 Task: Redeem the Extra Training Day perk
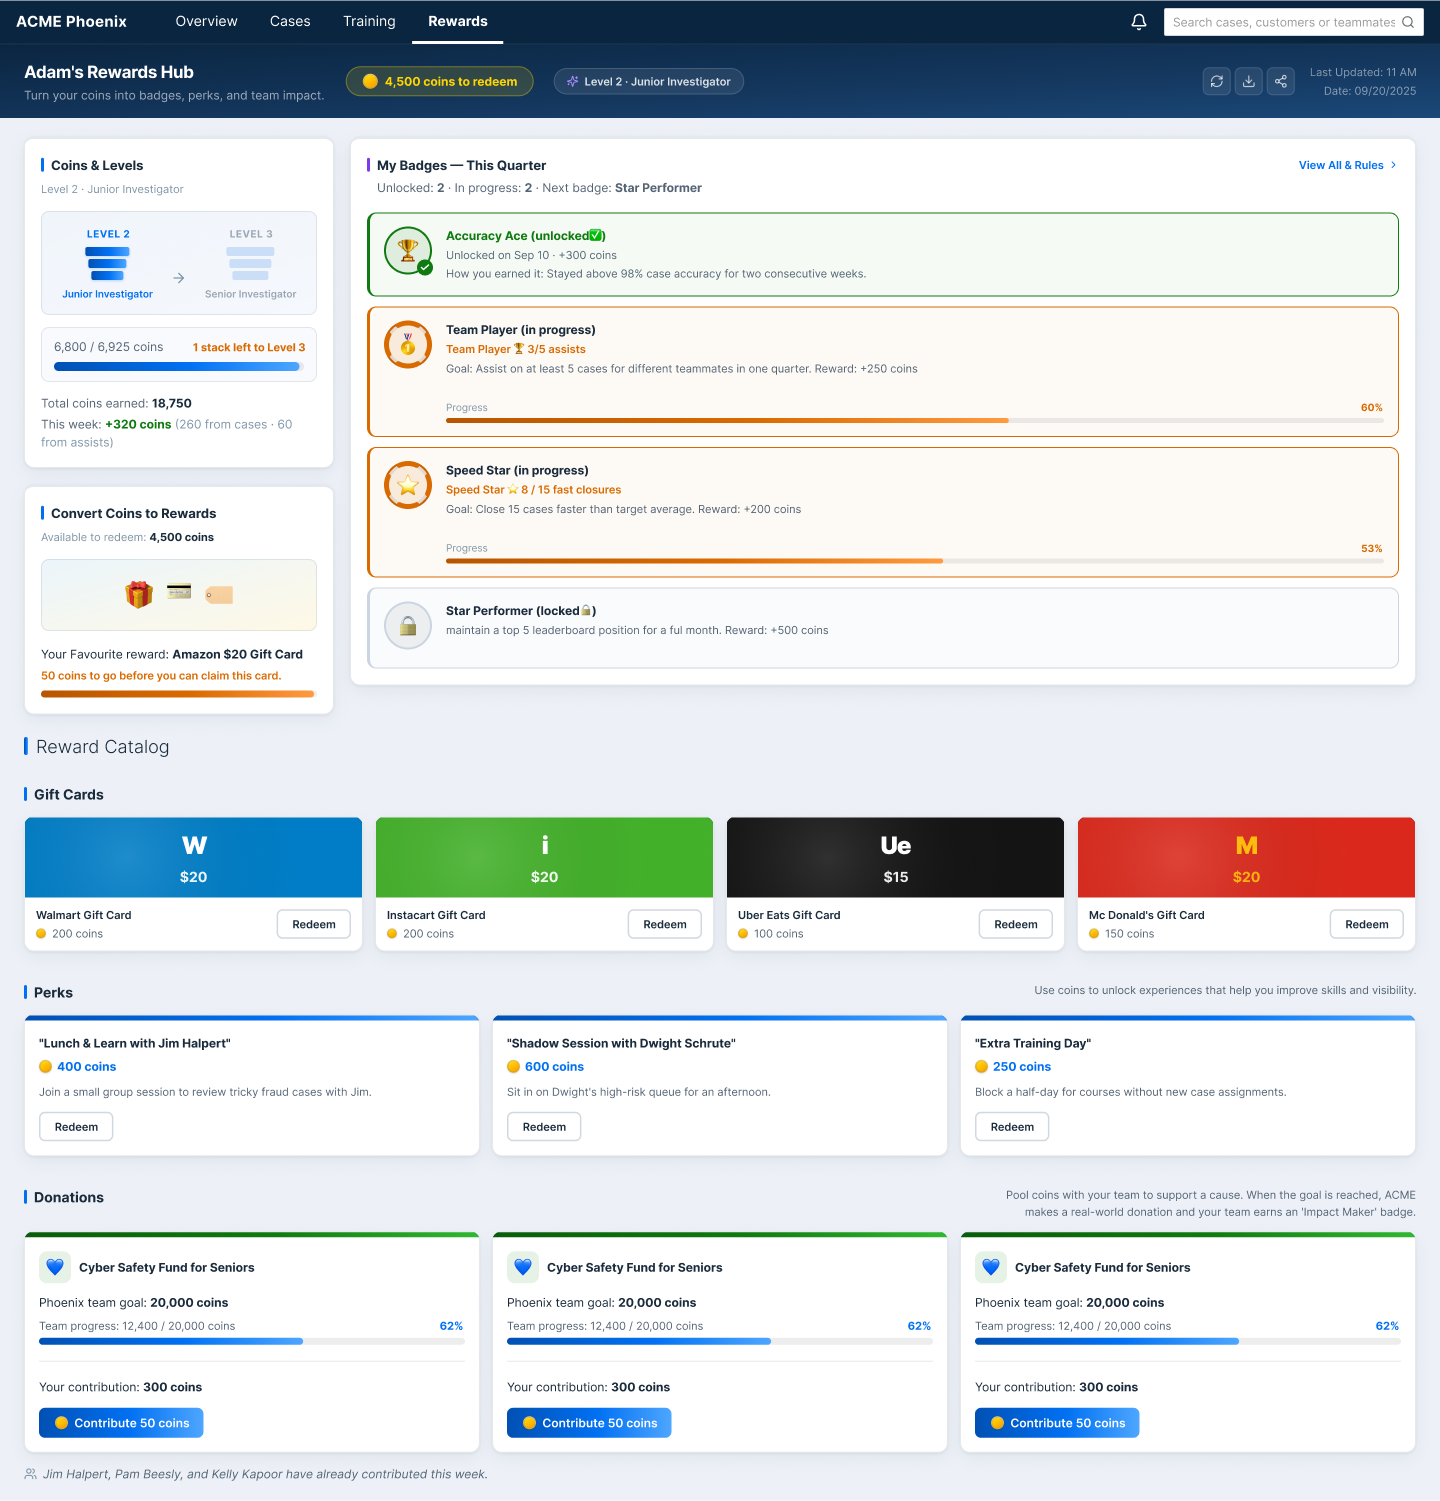(x=1012, y=1127)
